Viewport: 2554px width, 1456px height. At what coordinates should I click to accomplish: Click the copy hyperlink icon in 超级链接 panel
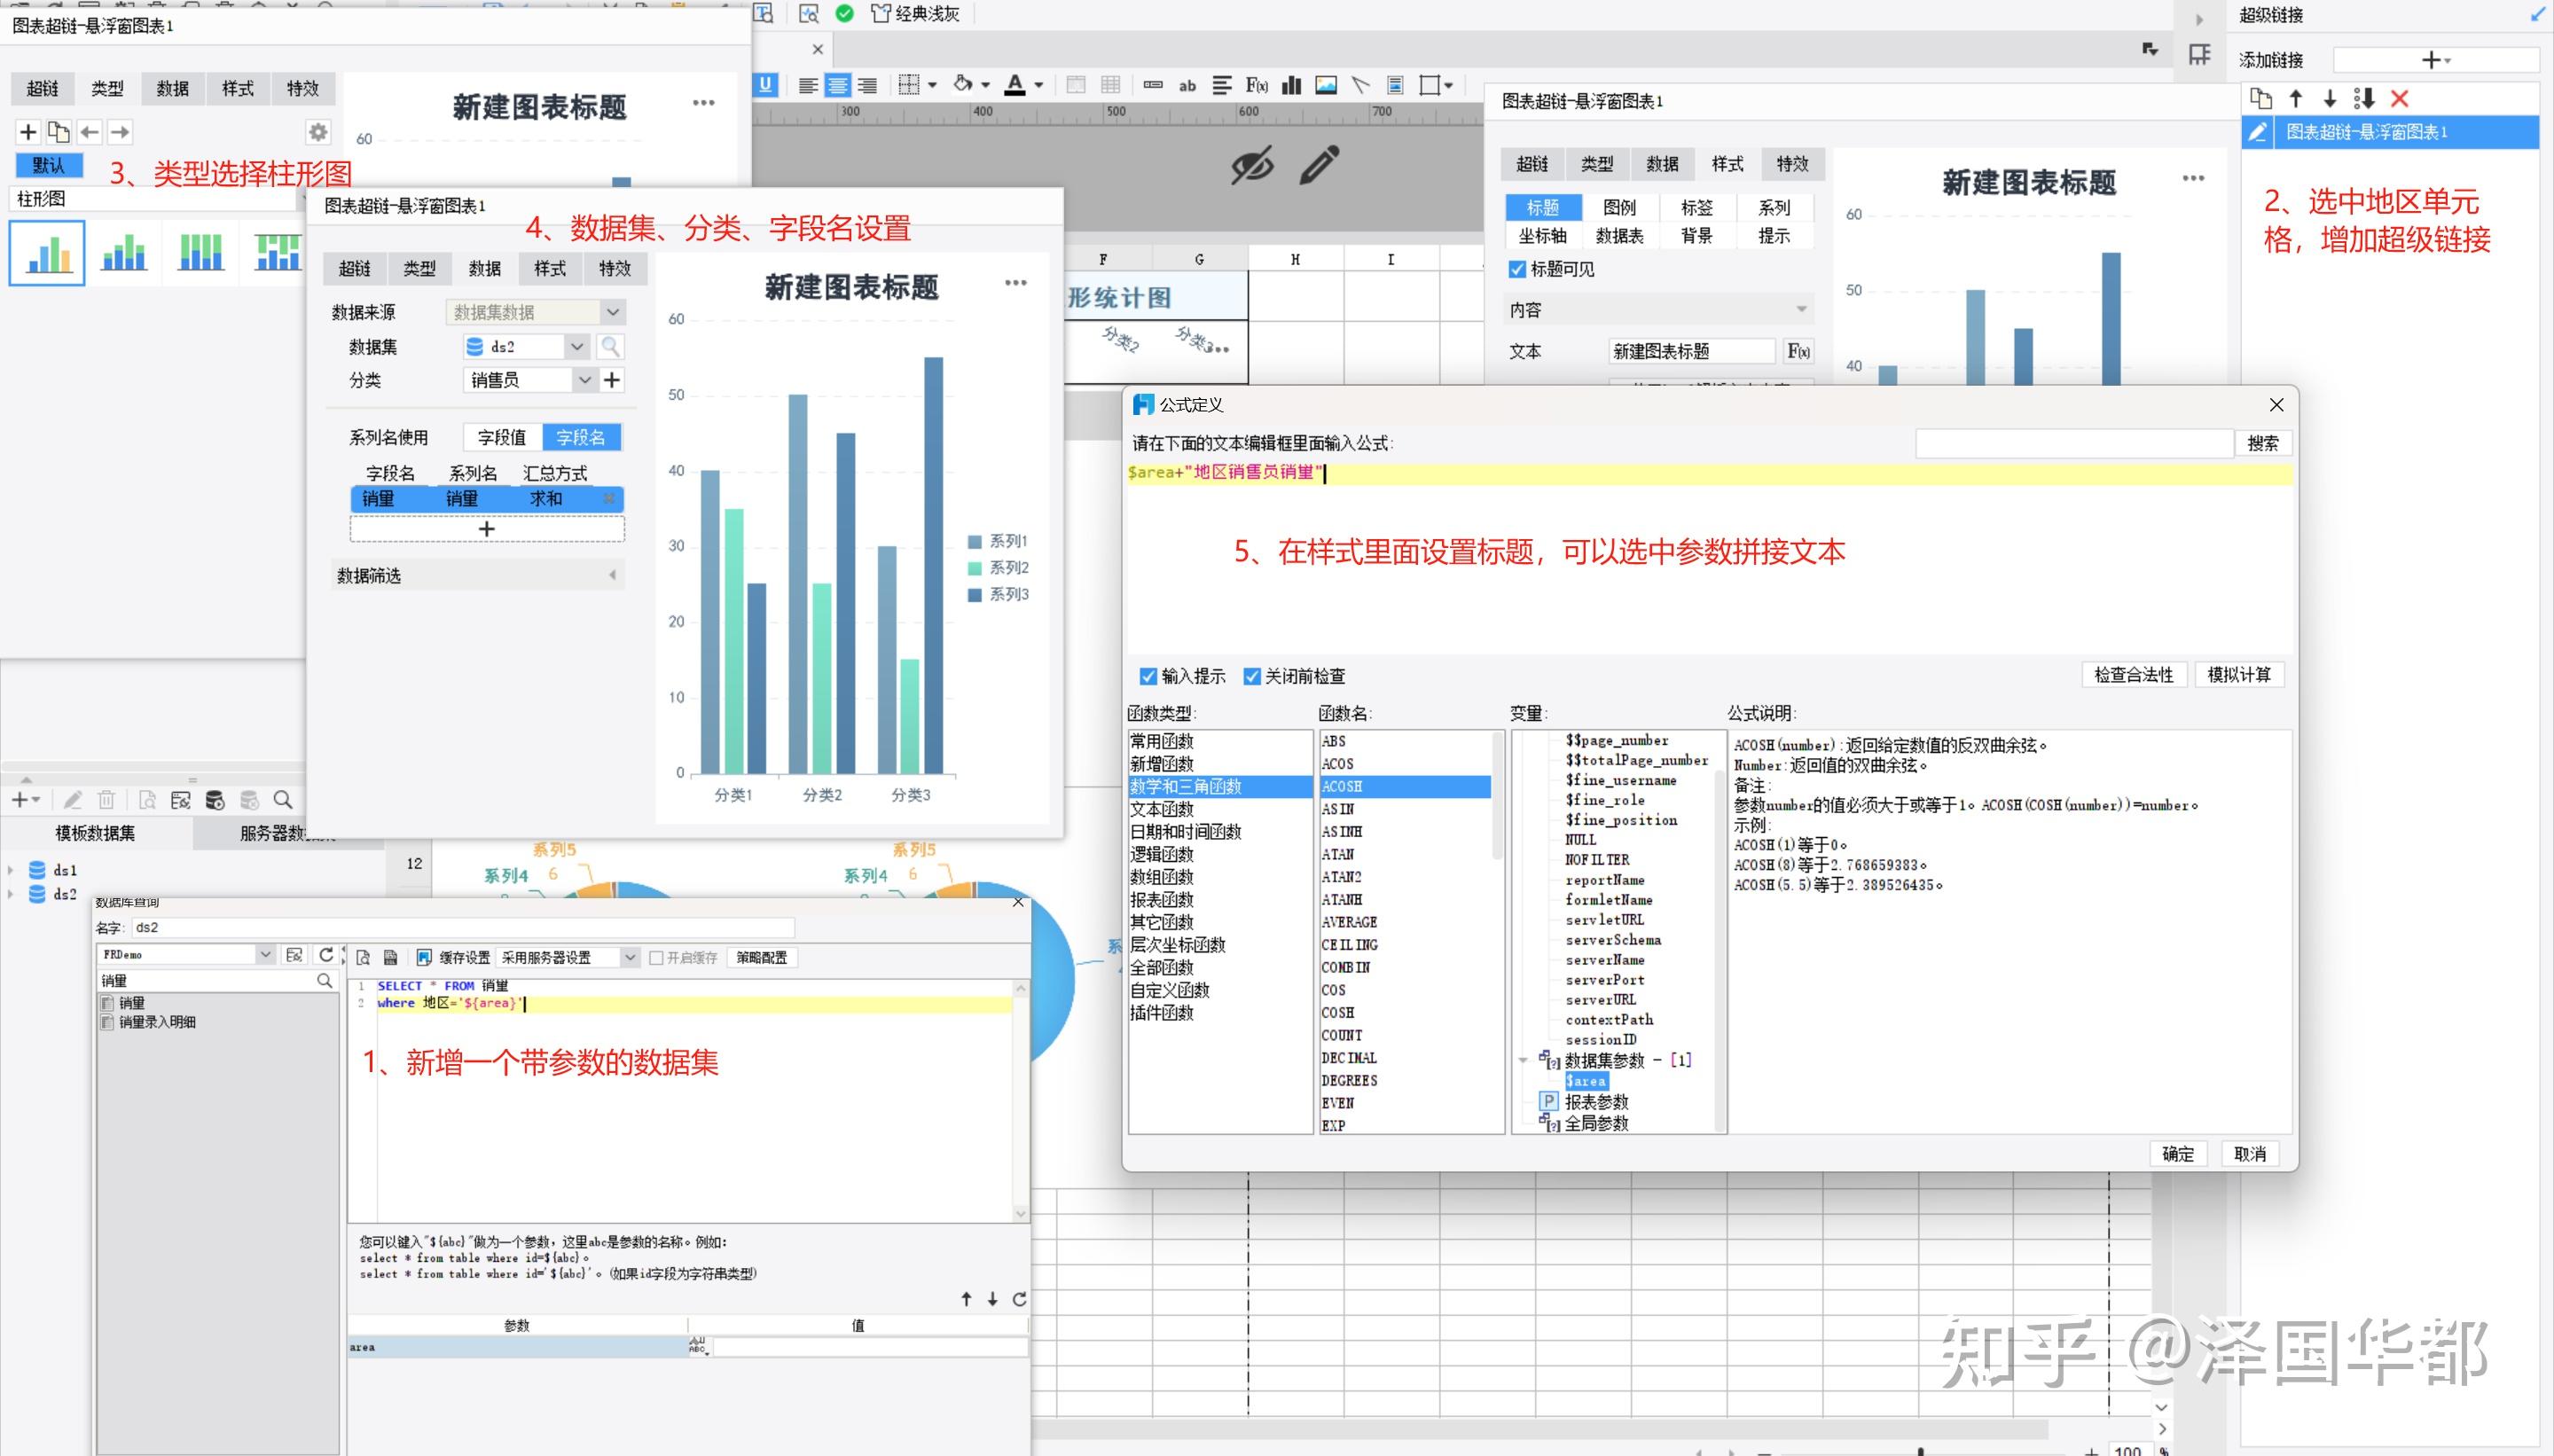pyautogui.click(x=2261, y=98)
